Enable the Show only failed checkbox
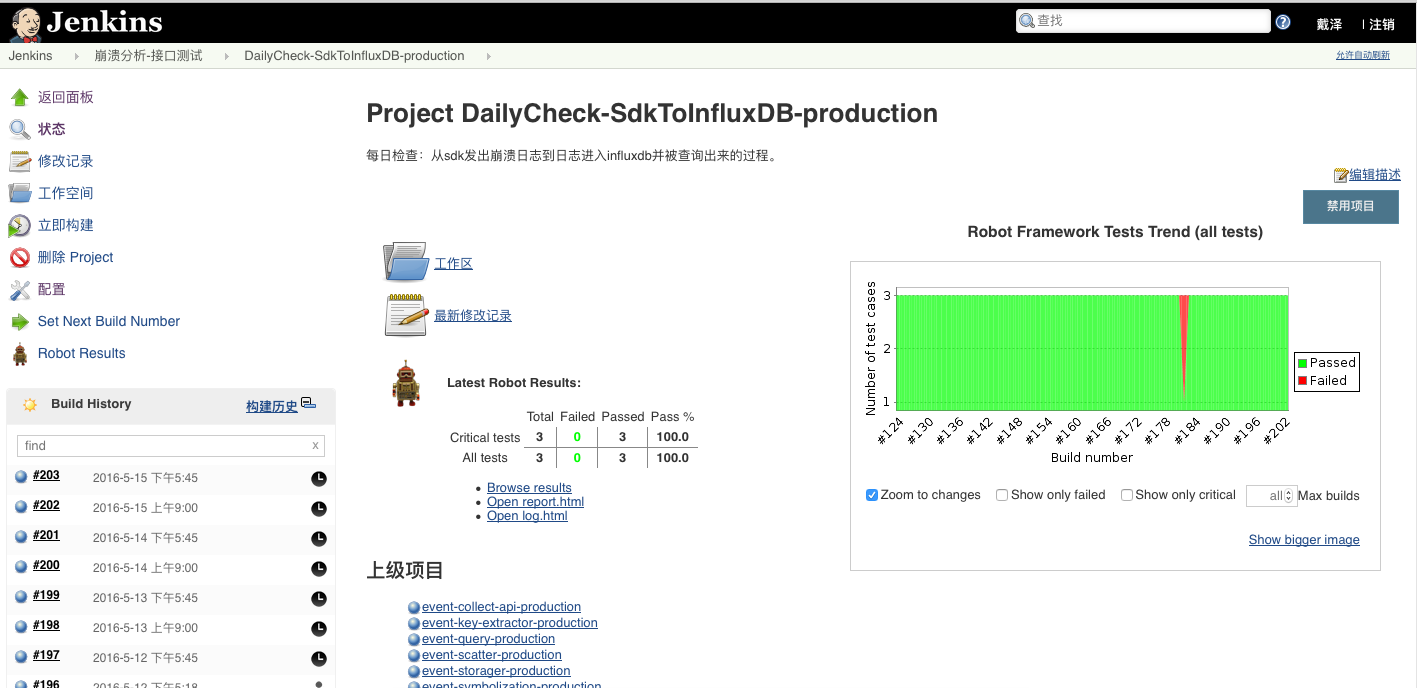1417x688 pixels. [x=1002, y=495]
